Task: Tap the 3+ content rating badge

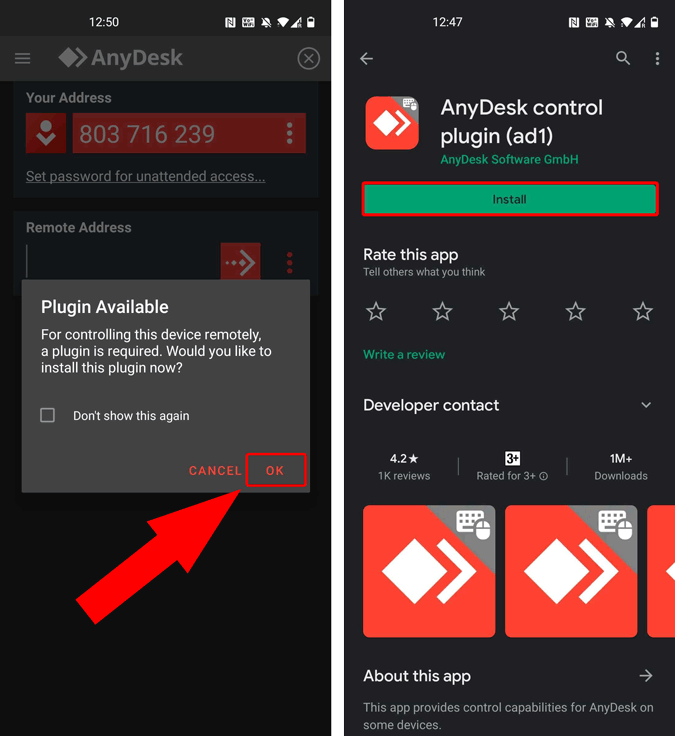Action: point(512,458)
